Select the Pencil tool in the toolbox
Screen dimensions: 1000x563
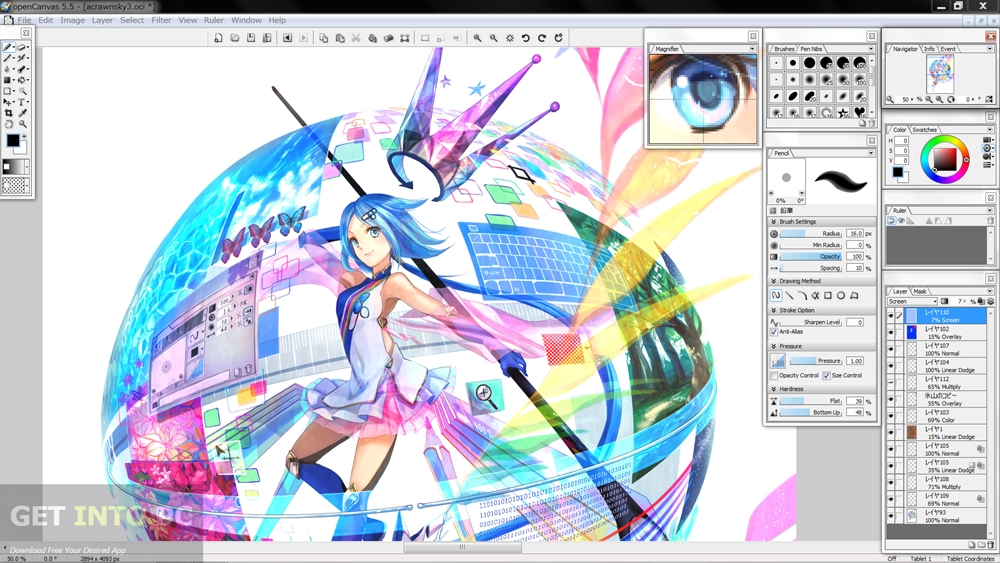(x=8, y=47)
